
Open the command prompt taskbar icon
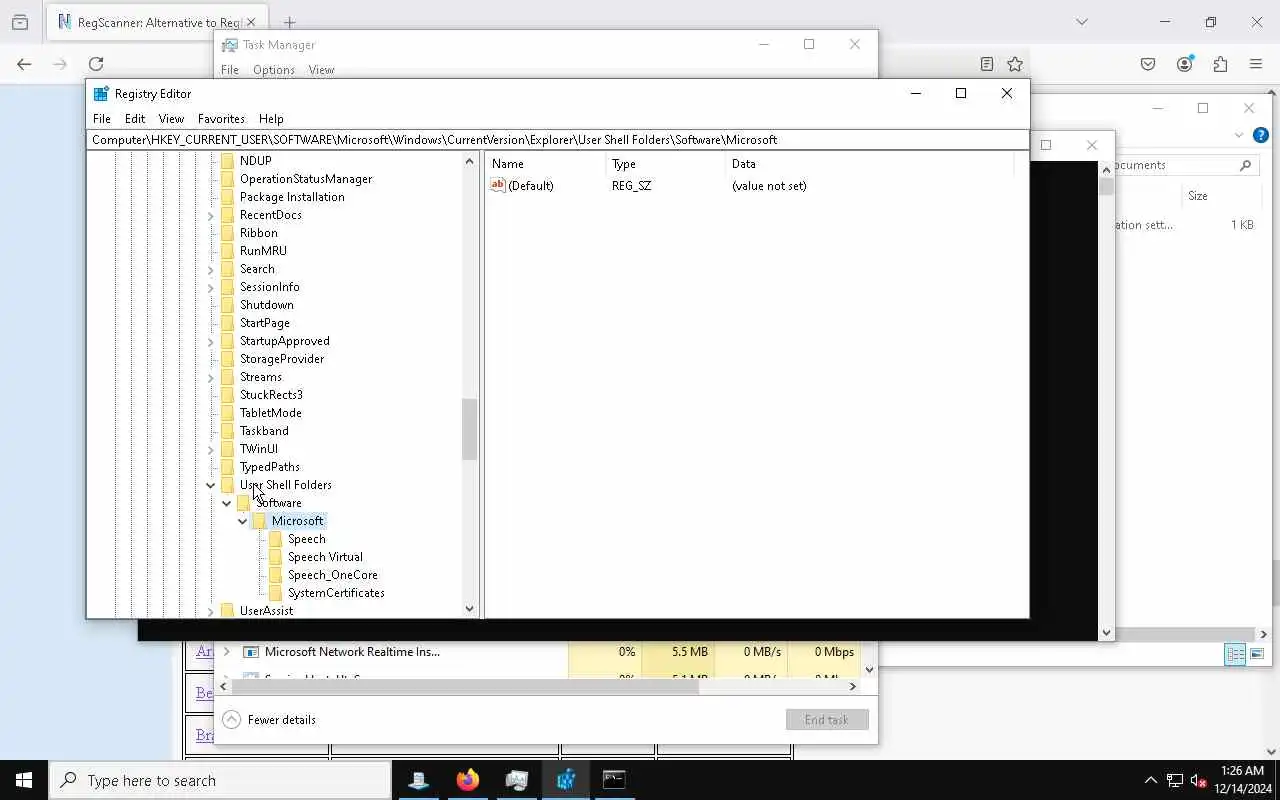(614, 780)
